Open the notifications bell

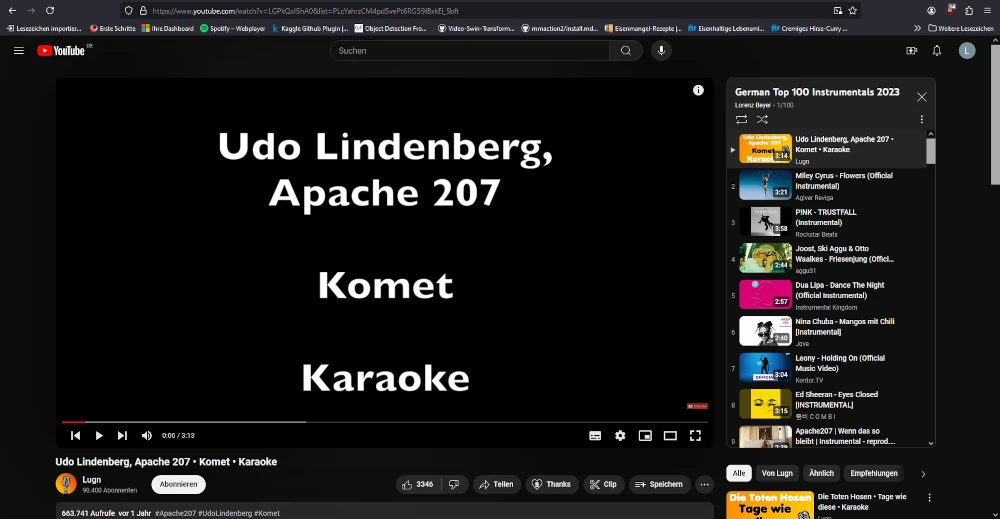pyautogui.click(x=937, y=50)
